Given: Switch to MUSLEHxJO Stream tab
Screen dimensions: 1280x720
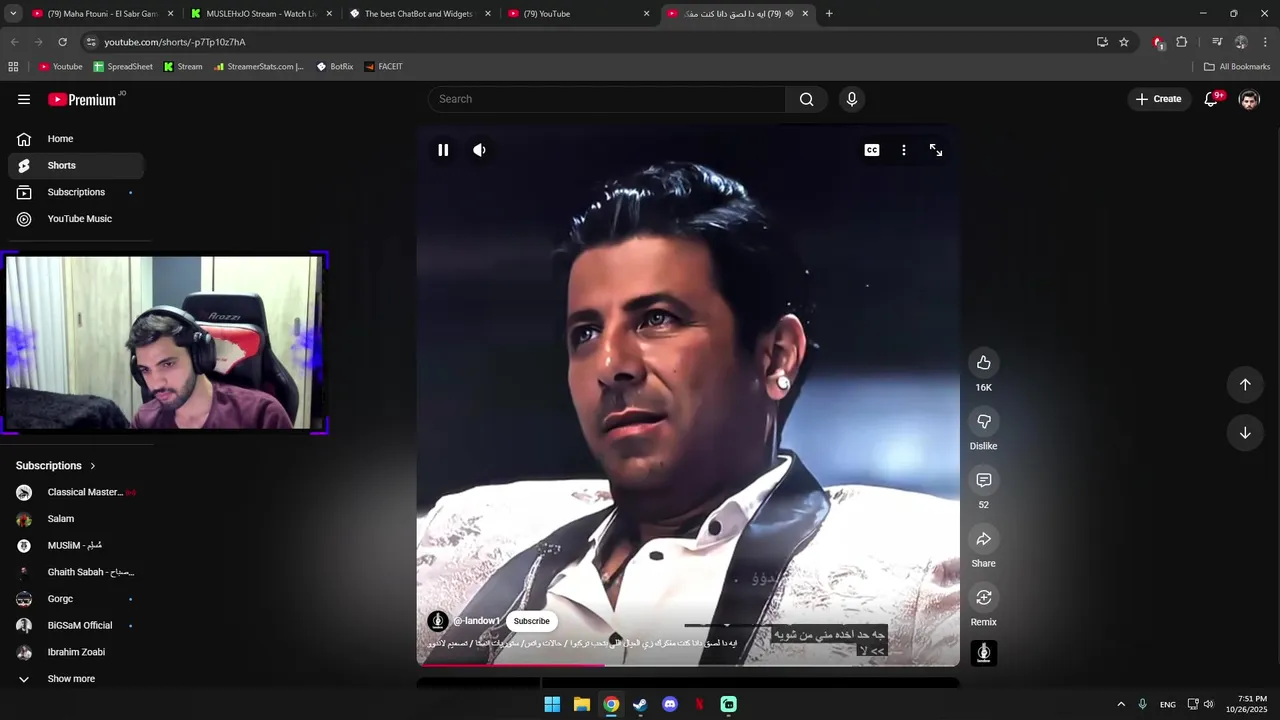Looking at the screenshot, I should [x=260, y=14].
